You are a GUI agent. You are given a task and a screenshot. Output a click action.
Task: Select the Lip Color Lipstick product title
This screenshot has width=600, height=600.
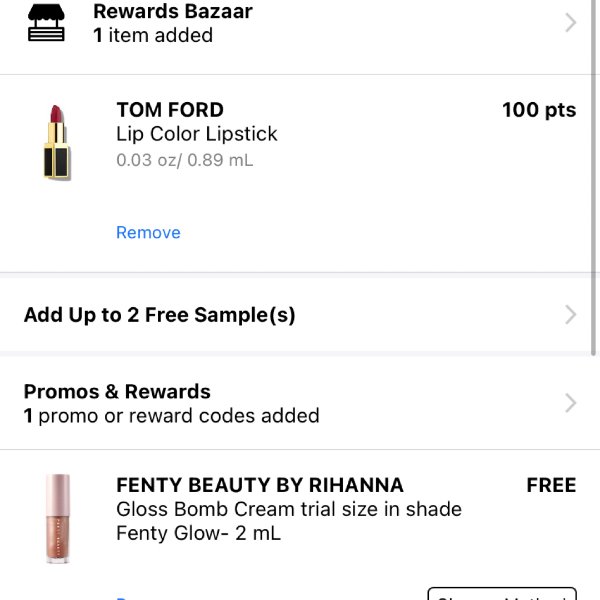pos(197,134)
